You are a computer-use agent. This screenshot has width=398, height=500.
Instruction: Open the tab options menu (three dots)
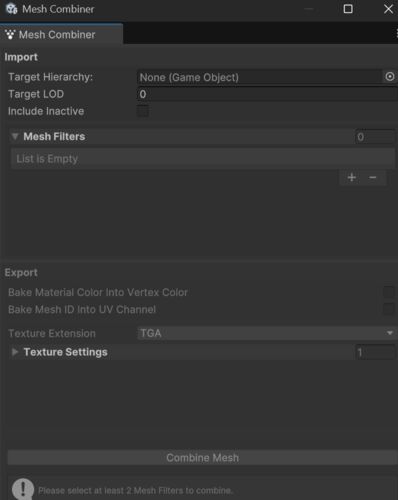[x=396, y=34]
